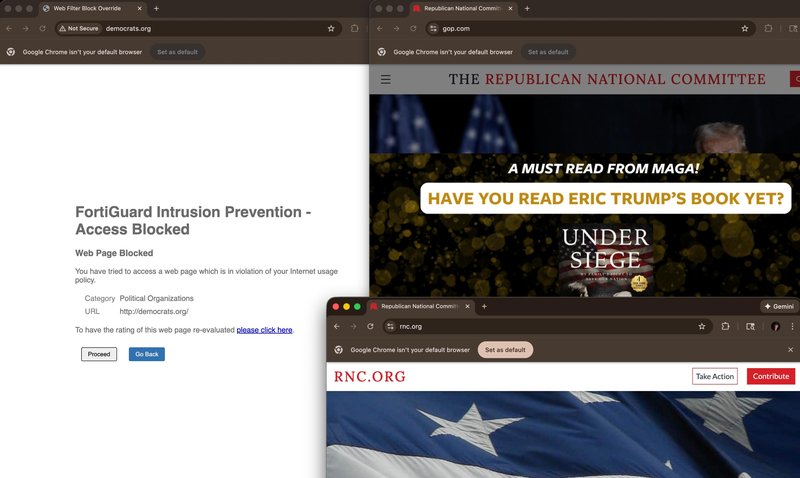The width and height of the screenshot is (800, 478).
Task: Bookmark rnc.org with the star icon
Action: (702, 326)
